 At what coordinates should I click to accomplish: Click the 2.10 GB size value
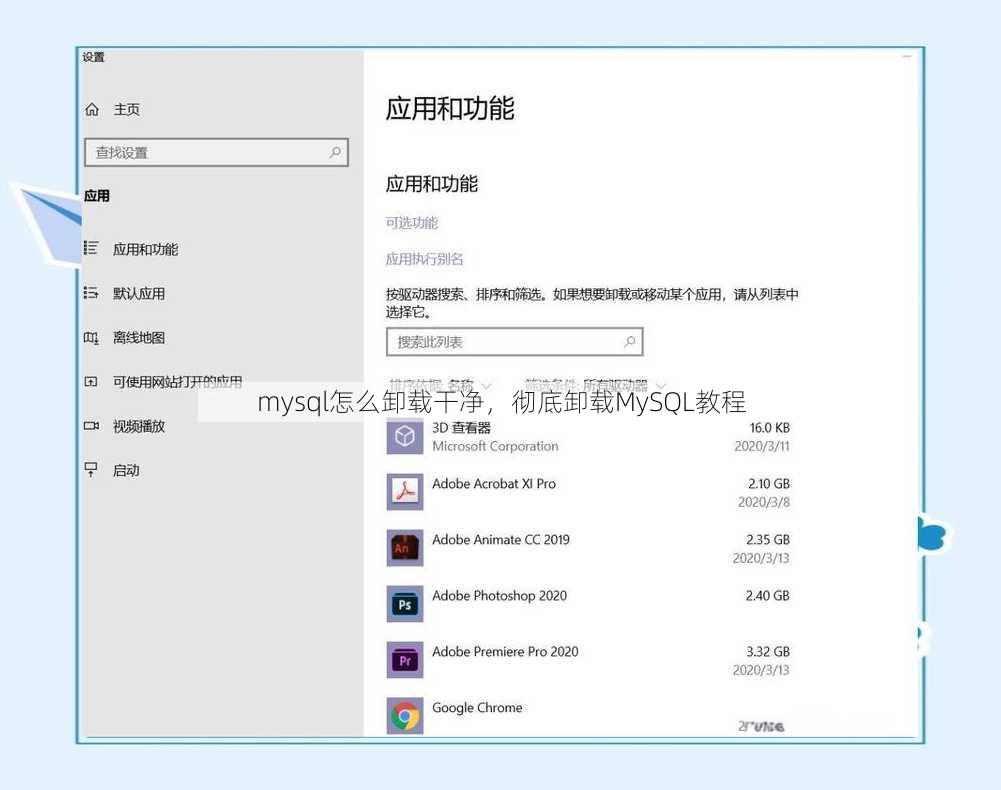click(x=769, y=484)
